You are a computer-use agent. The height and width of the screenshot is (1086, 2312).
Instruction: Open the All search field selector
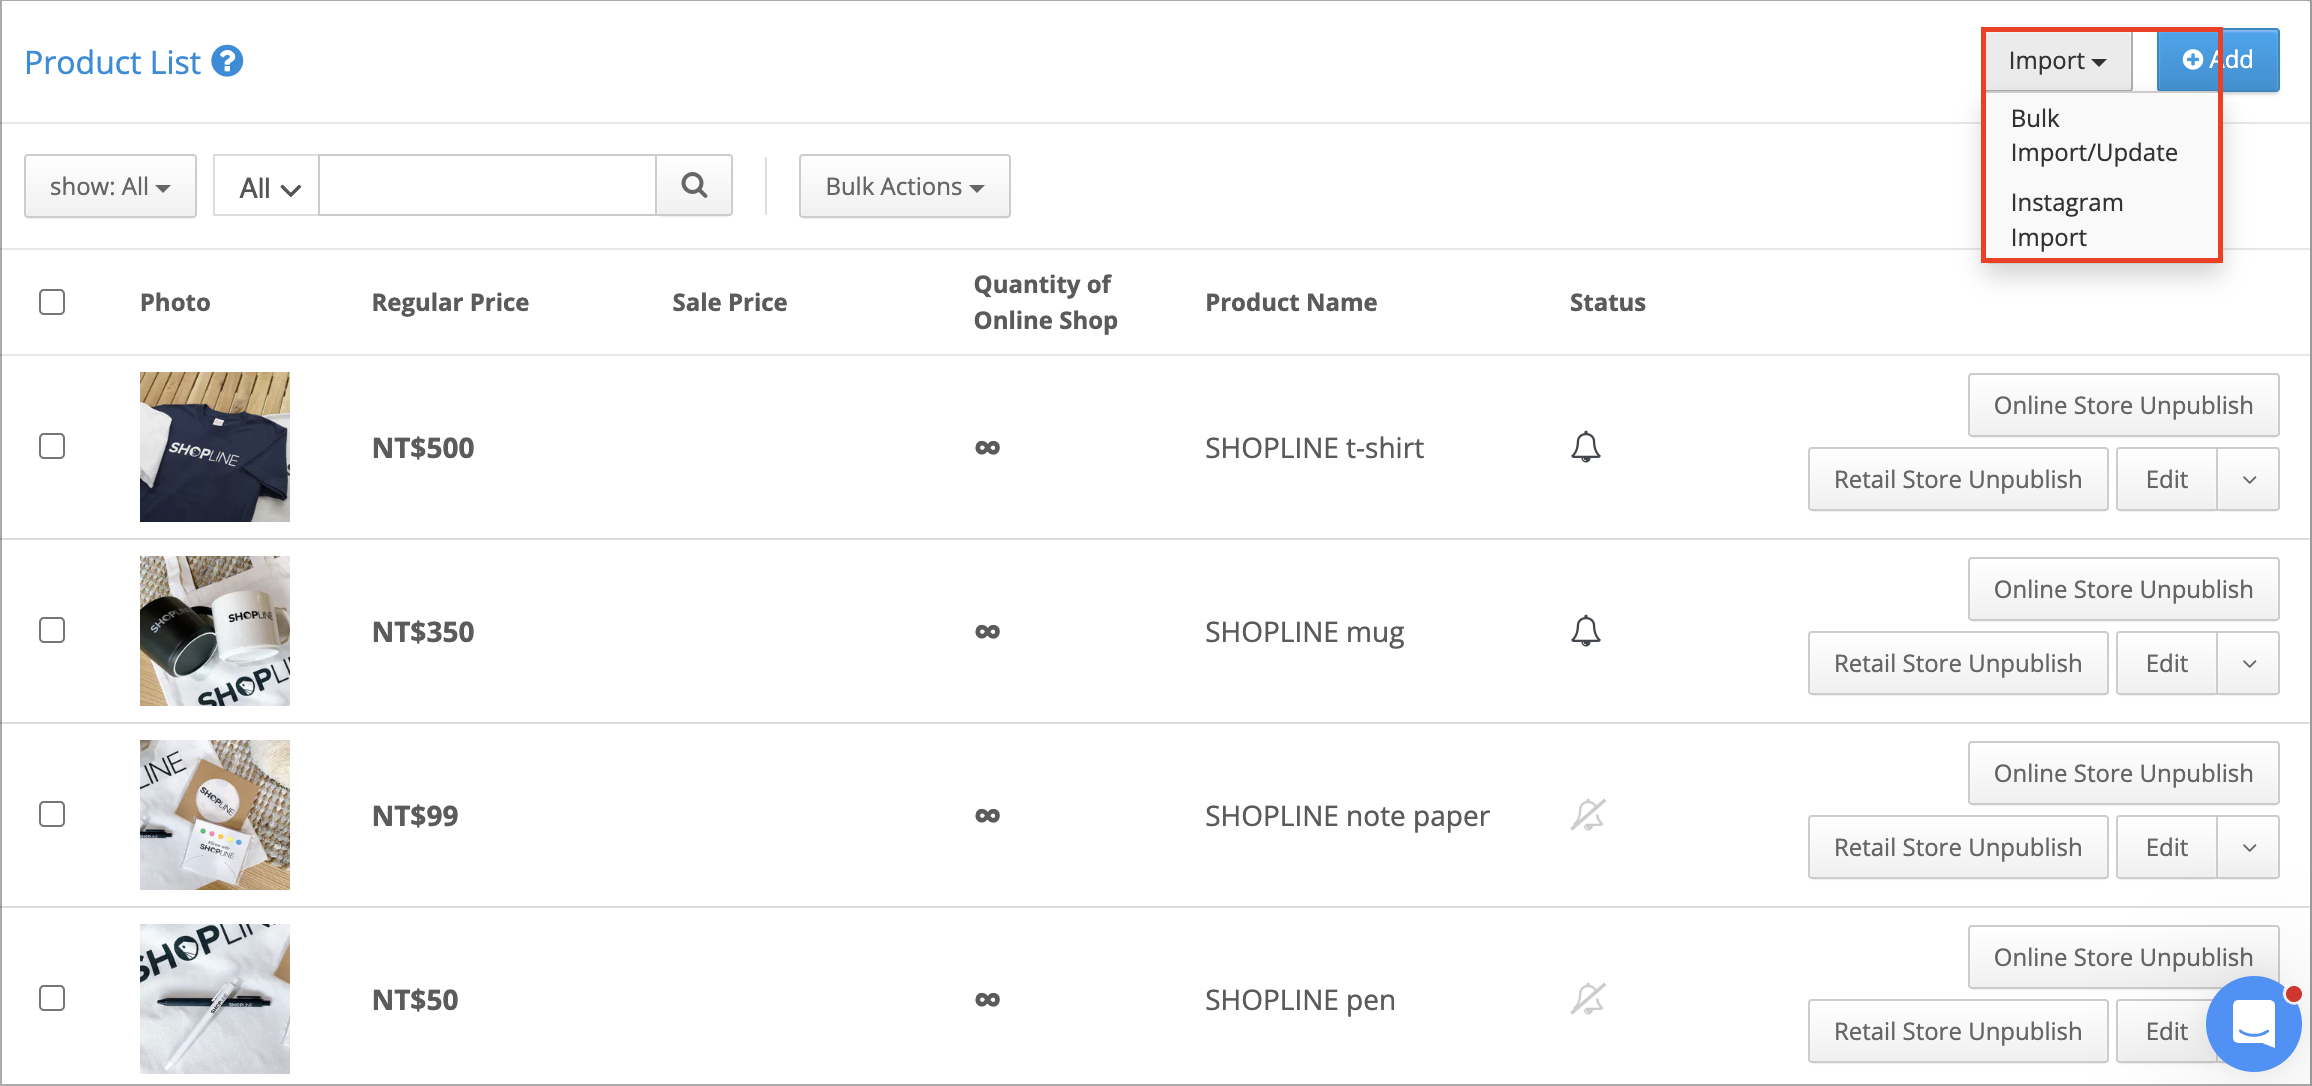tap(267, 186)
